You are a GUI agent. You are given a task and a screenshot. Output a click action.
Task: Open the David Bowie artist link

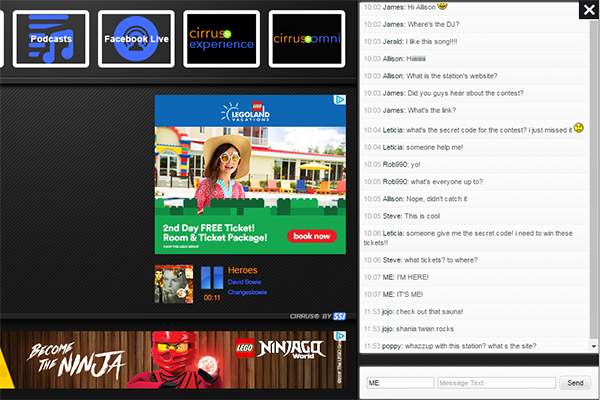click(x=245, y=282)
